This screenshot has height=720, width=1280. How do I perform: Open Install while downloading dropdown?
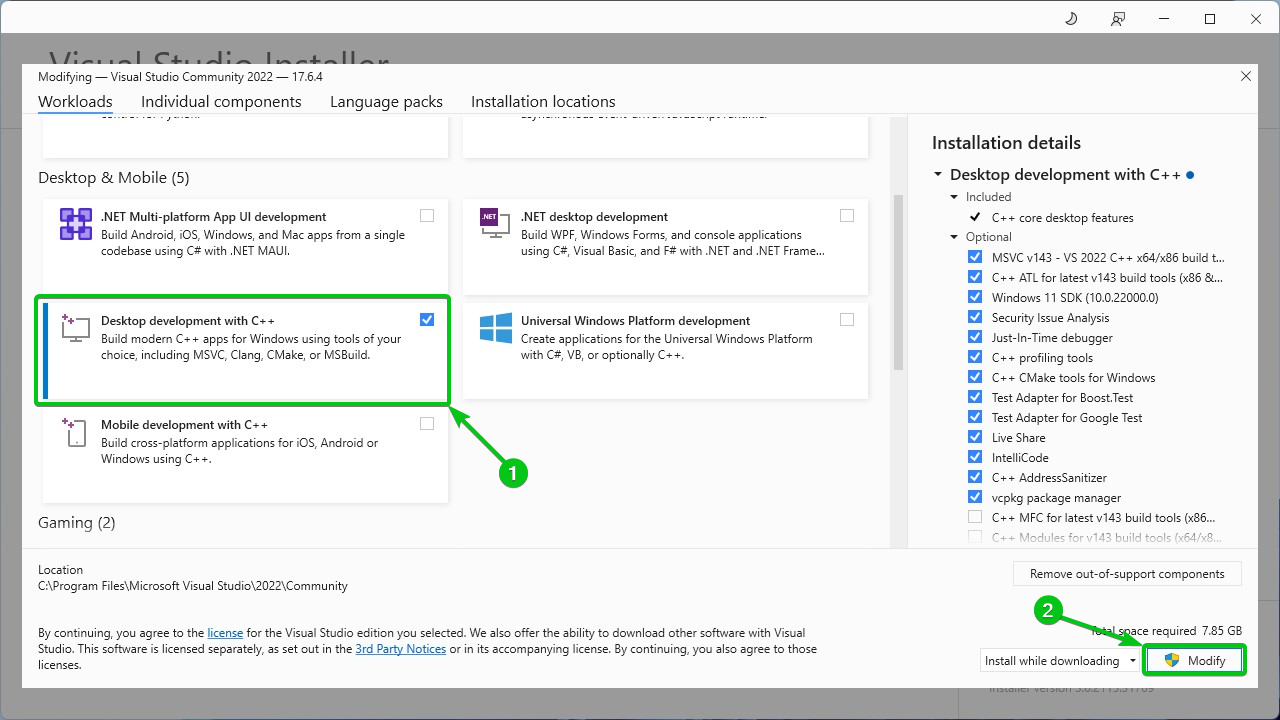coord(1060,661)
